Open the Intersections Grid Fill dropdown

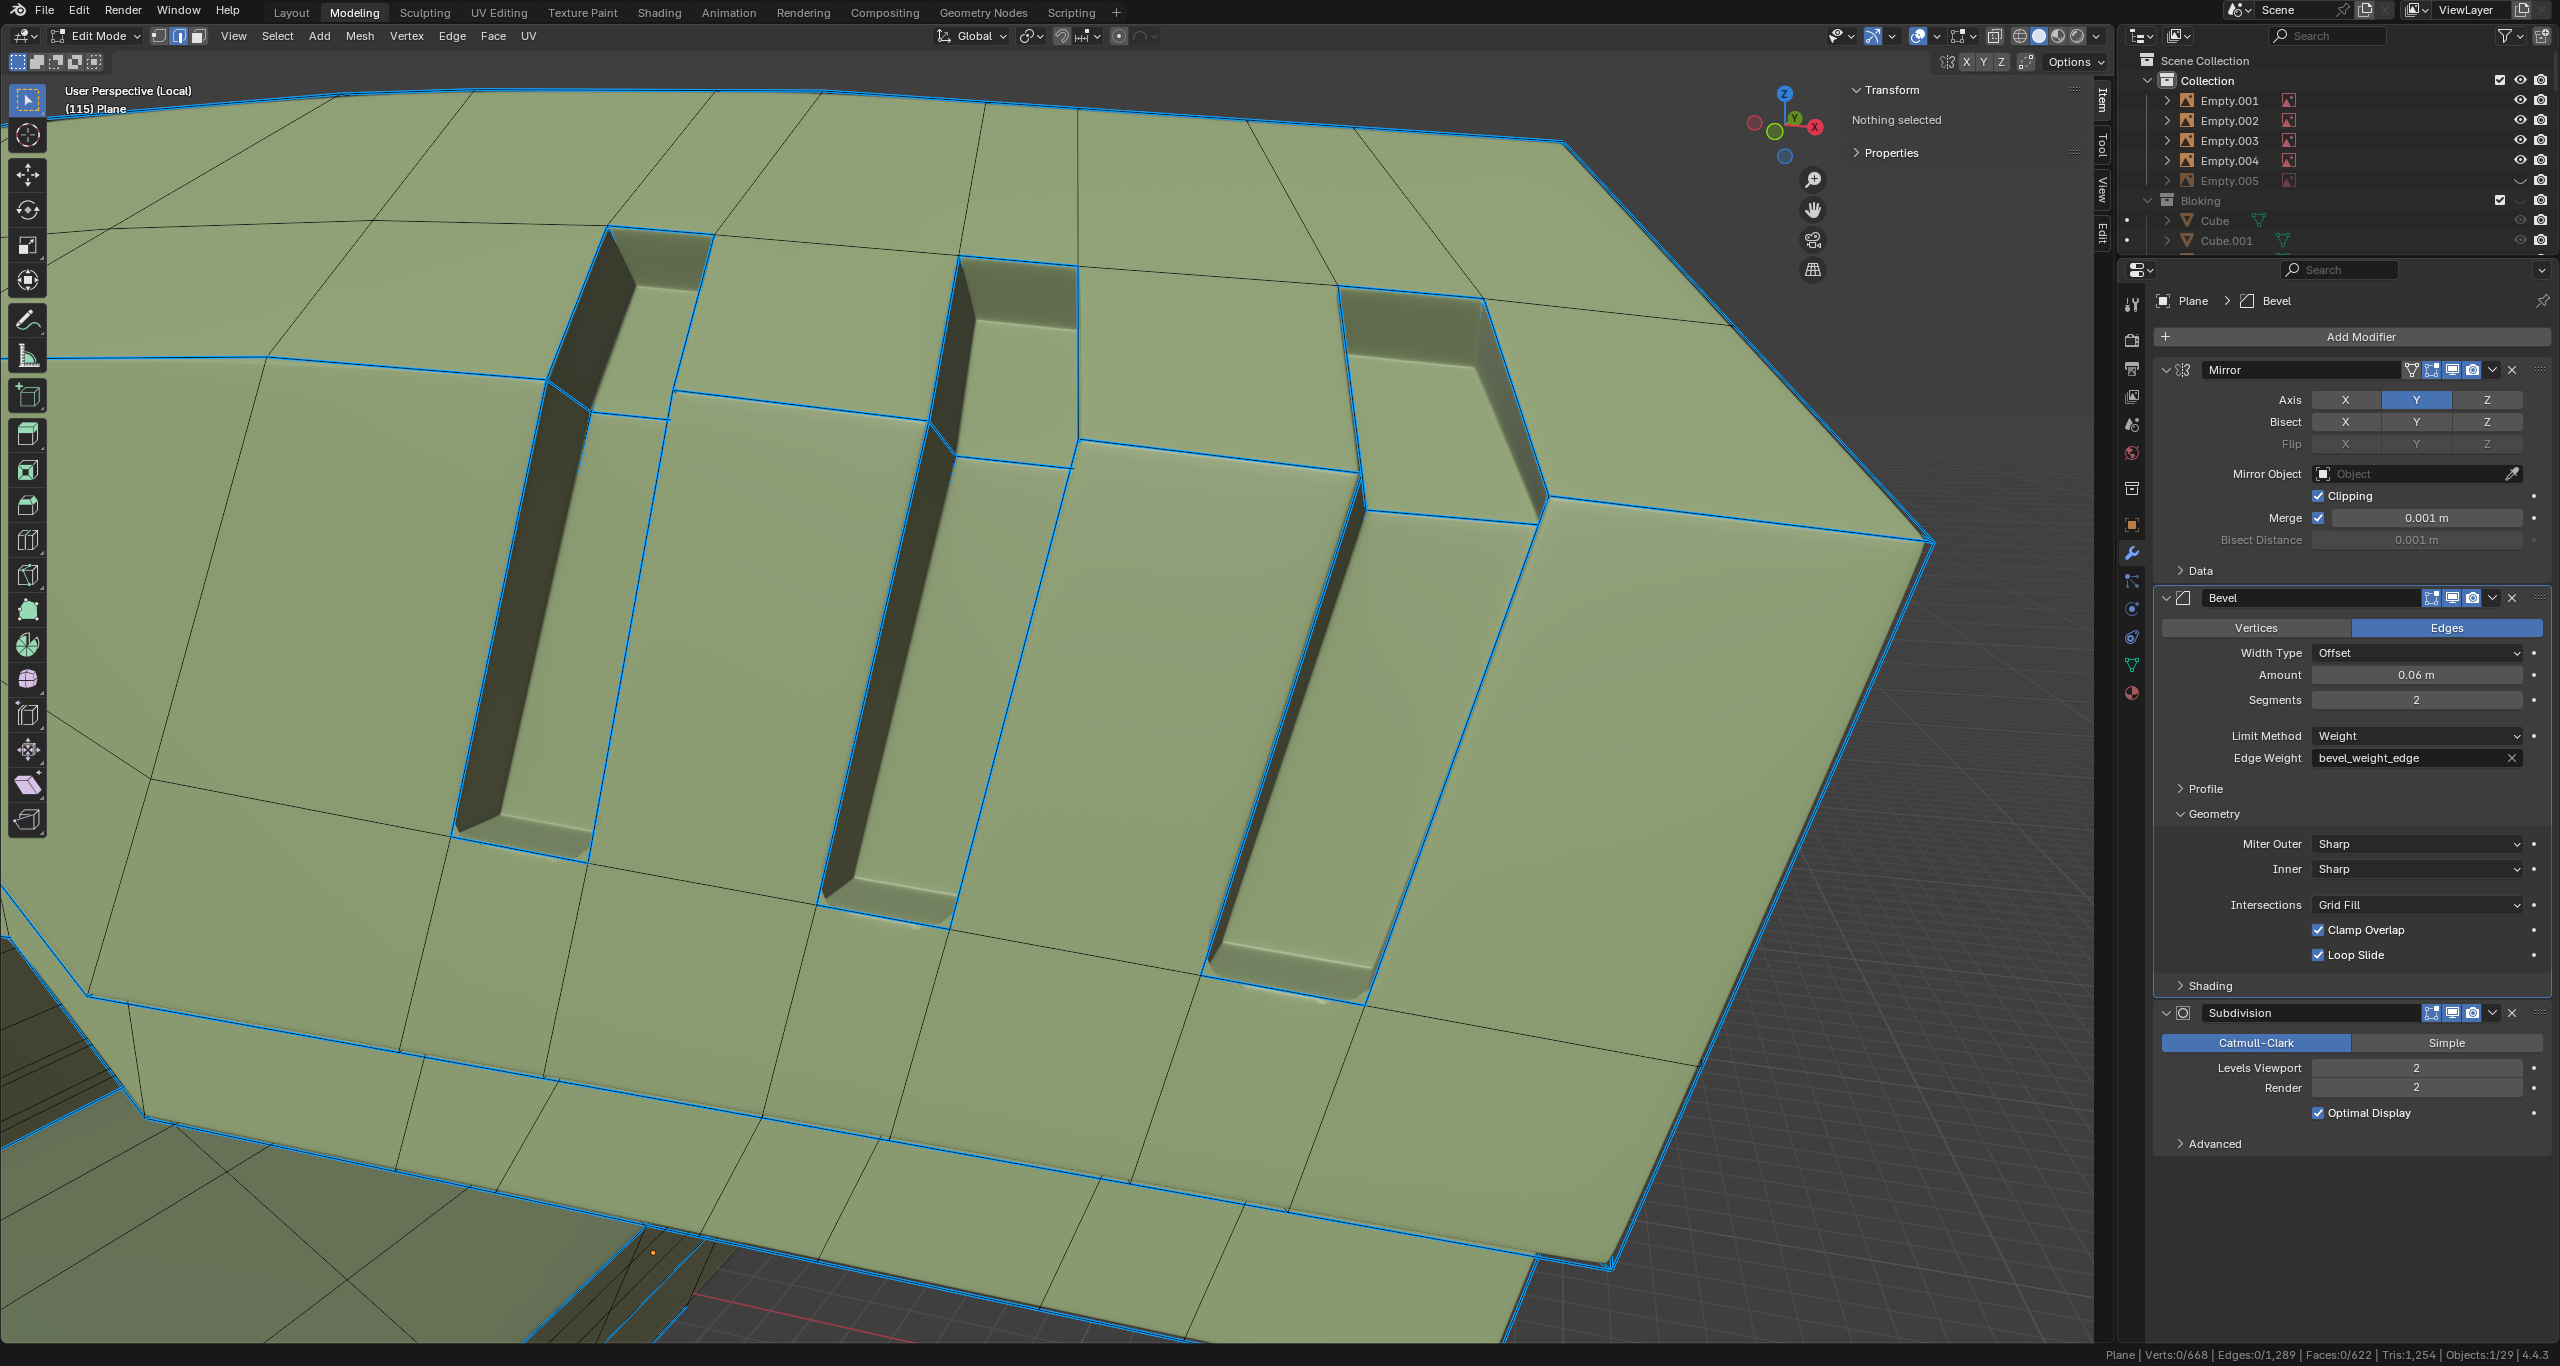tap(2417, 905)
